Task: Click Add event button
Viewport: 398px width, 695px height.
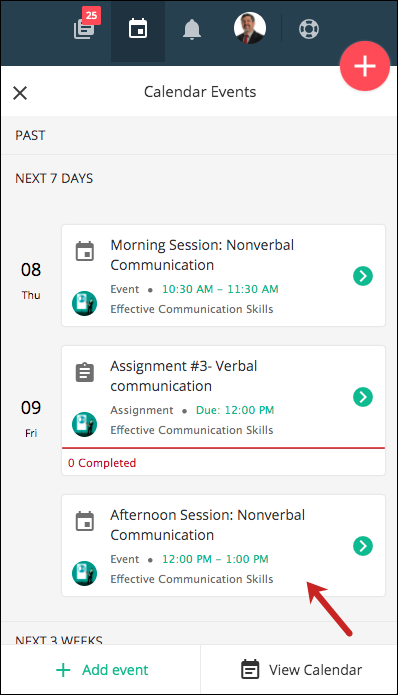Action: click(x=102, y=670)
